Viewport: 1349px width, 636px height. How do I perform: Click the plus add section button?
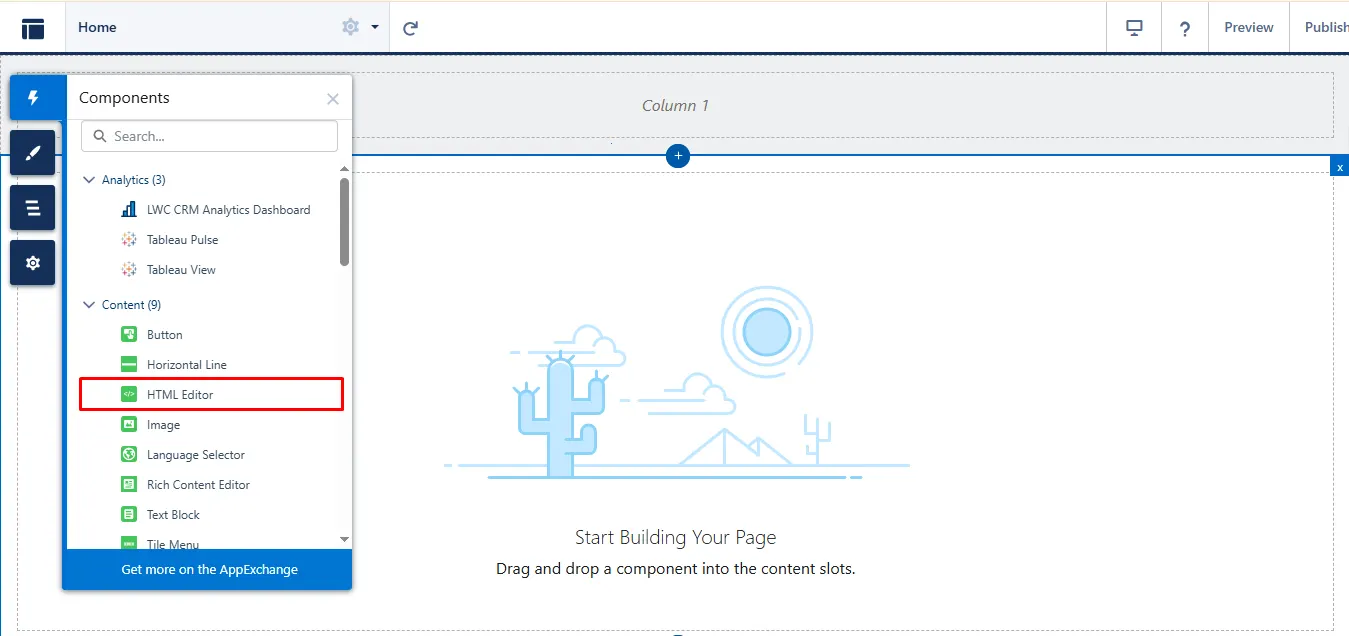click(678, 156)
